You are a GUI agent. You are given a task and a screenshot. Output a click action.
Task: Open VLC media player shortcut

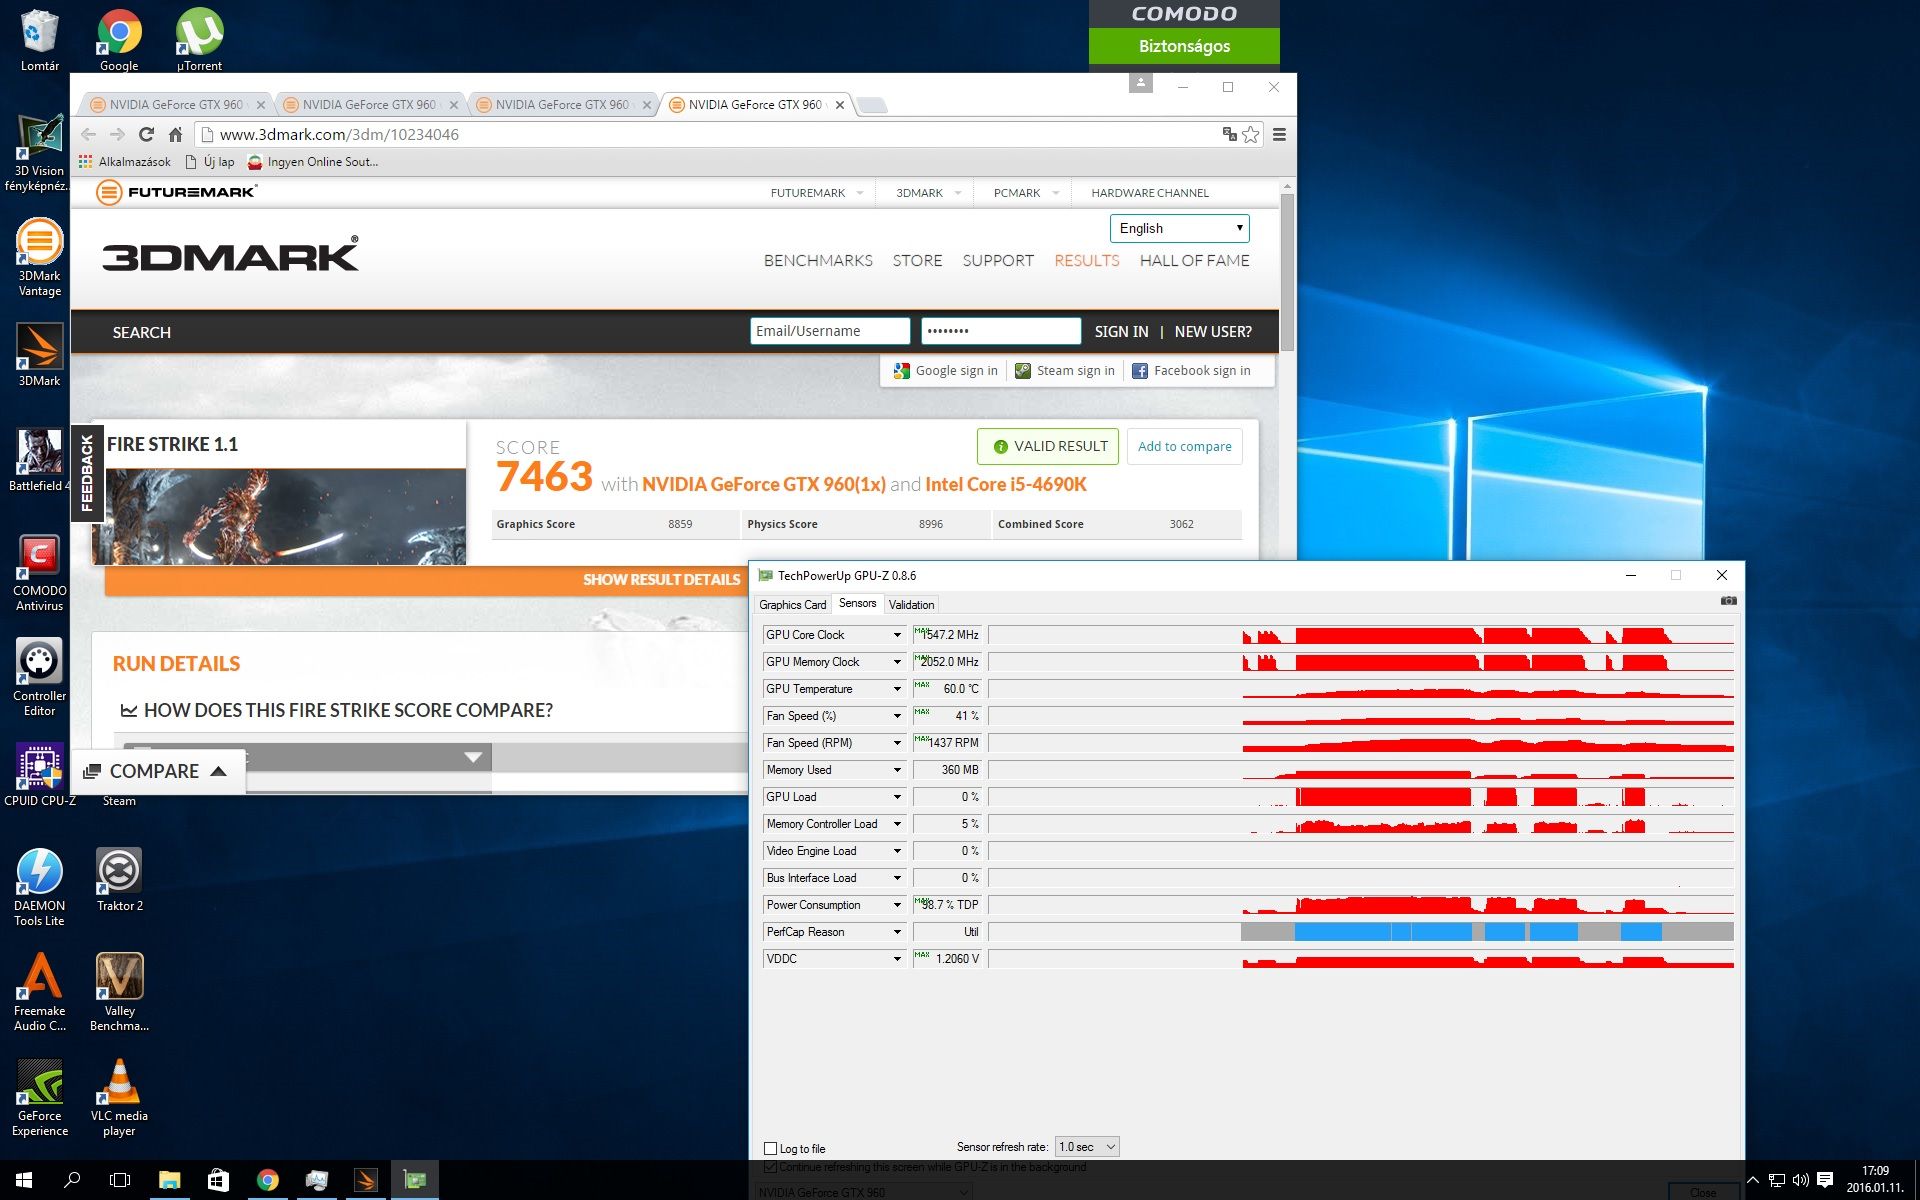[119, 1097]
